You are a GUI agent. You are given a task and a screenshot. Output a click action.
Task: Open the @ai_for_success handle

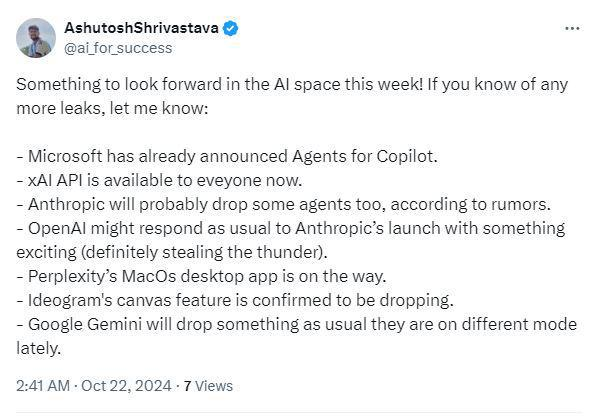tap(118, 48)
